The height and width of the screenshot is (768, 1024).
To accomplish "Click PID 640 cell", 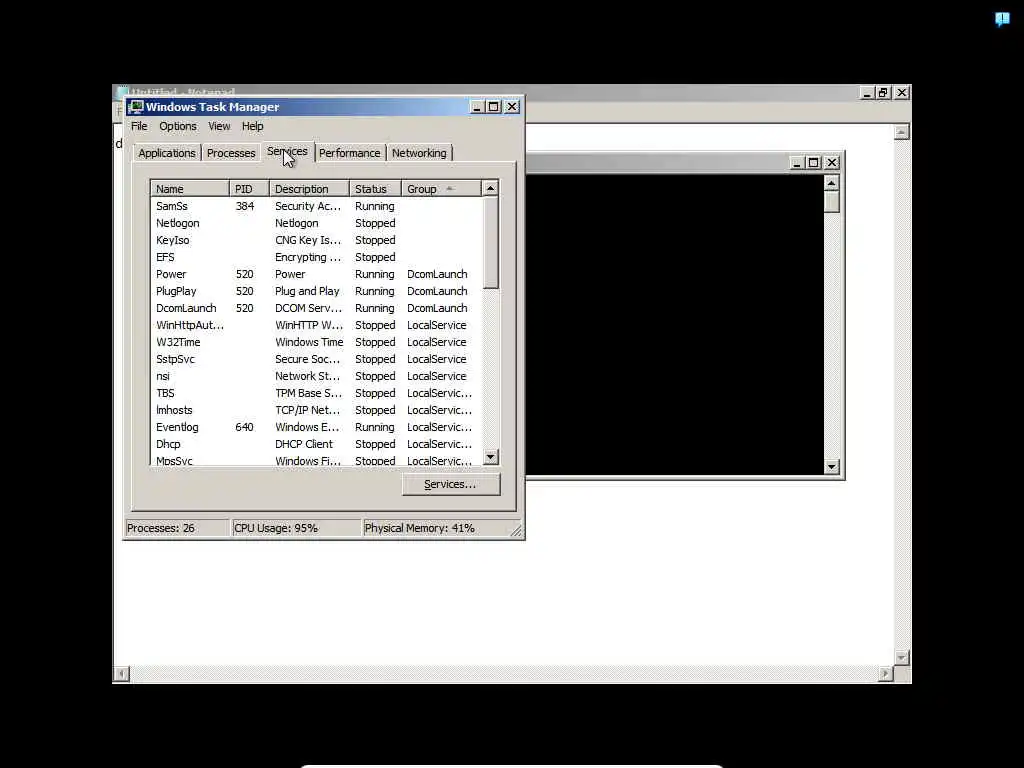I will (245, 426).
